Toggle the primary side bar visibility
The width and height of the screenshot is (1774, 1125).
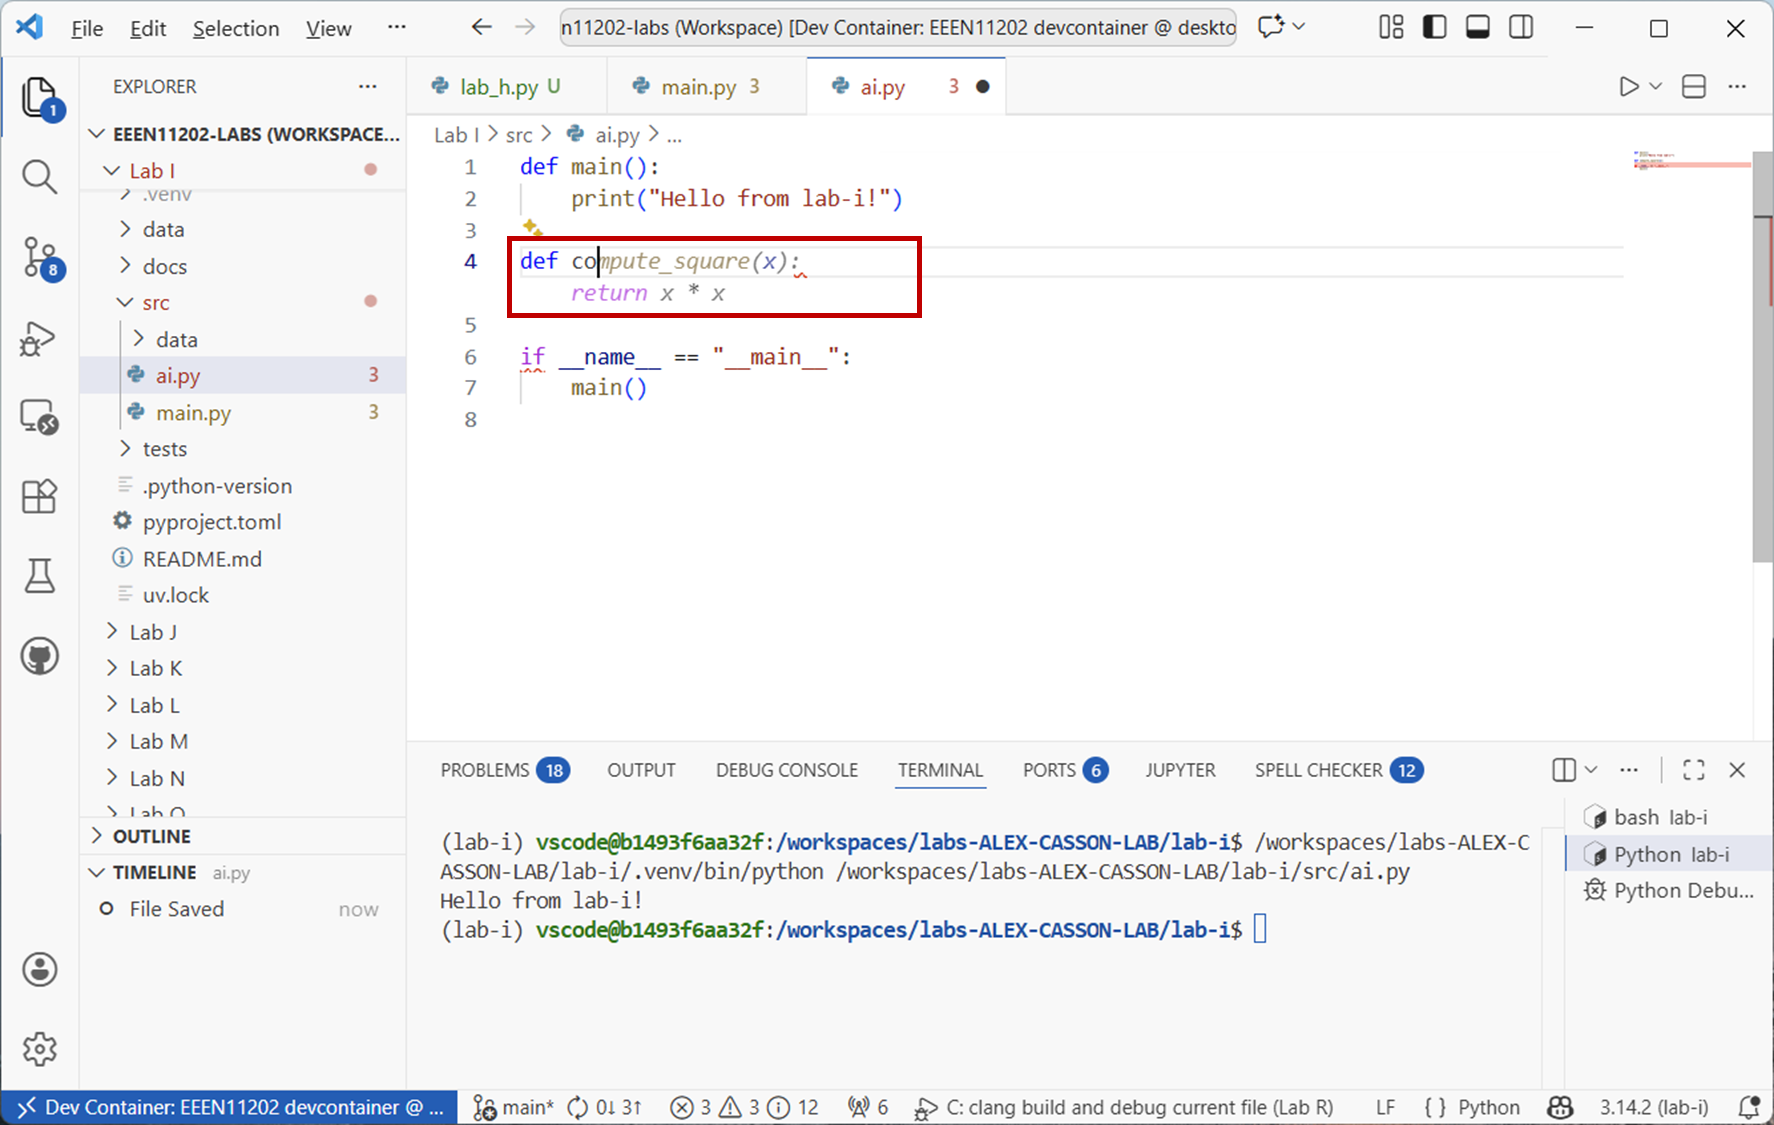click(1434, 27)
